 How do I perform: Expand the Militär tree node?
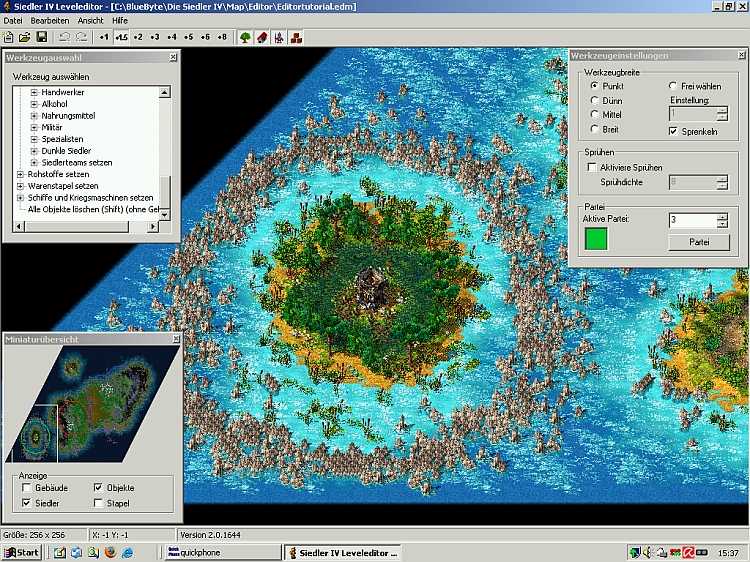[34, 127]
